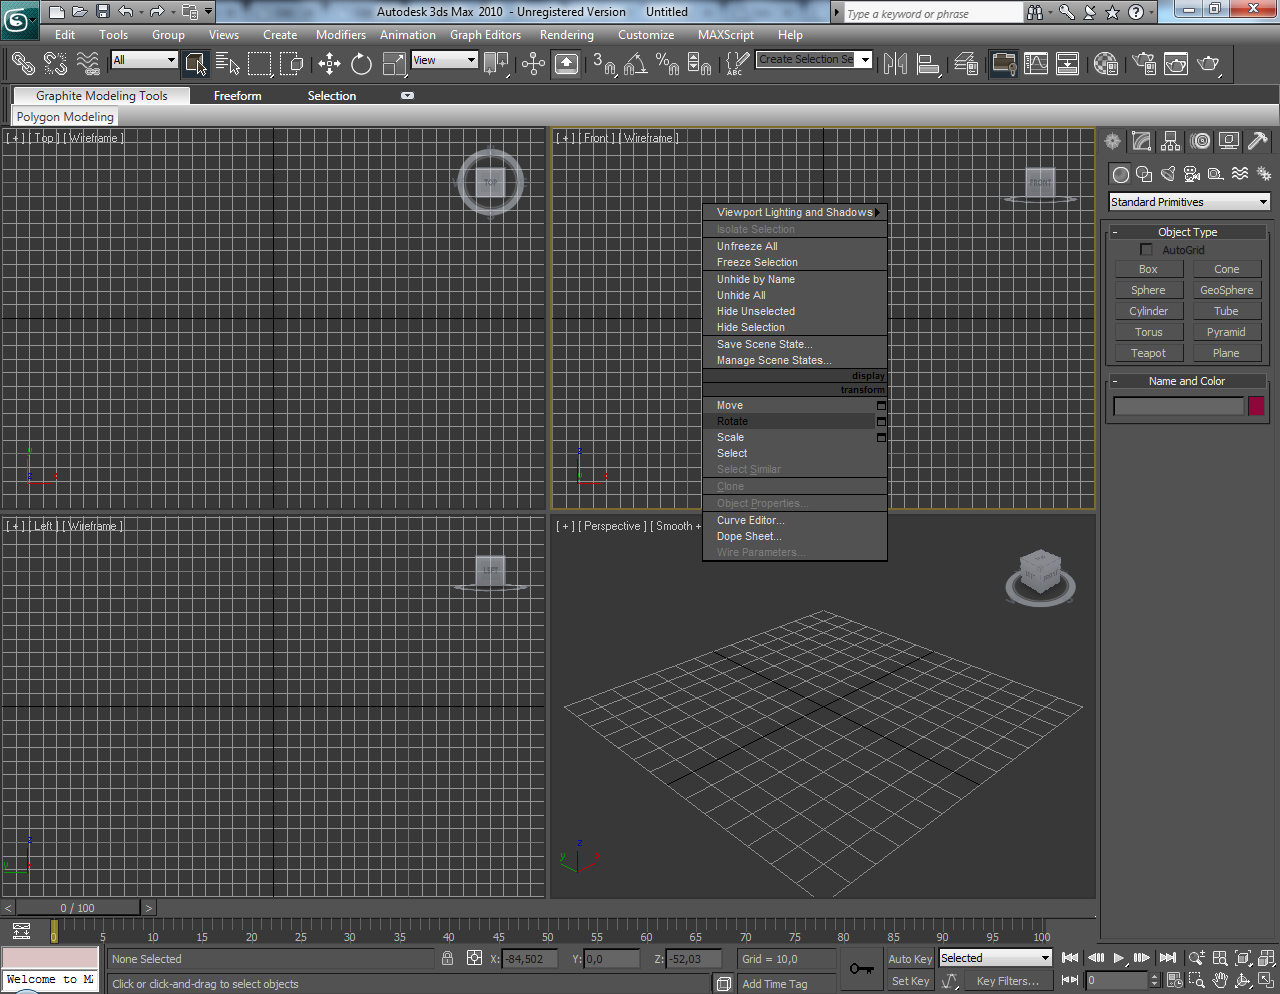The width and height of the screenshot is (1280, 994).
Task: Click the time slider 0 / 100
Action: click(78, 908)
